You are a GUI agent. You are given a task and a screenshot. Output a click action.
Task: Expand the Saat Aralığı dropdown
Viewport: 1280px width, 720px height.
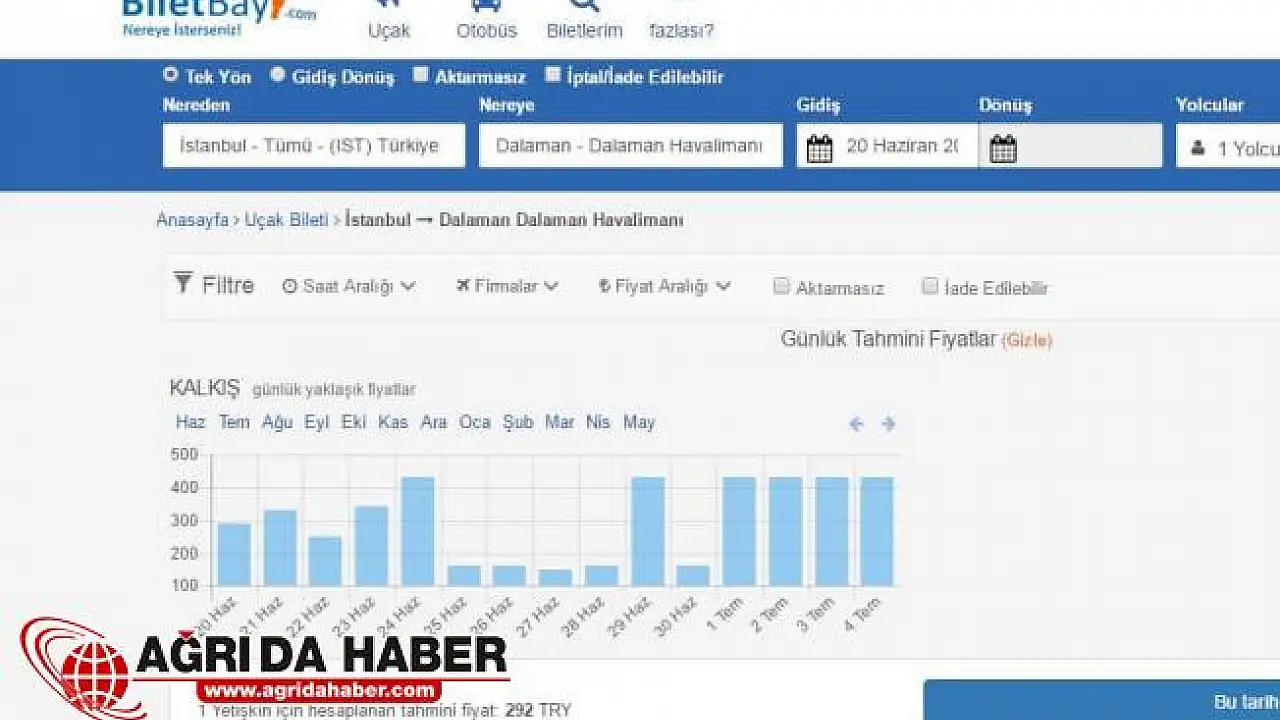[349, 286]
